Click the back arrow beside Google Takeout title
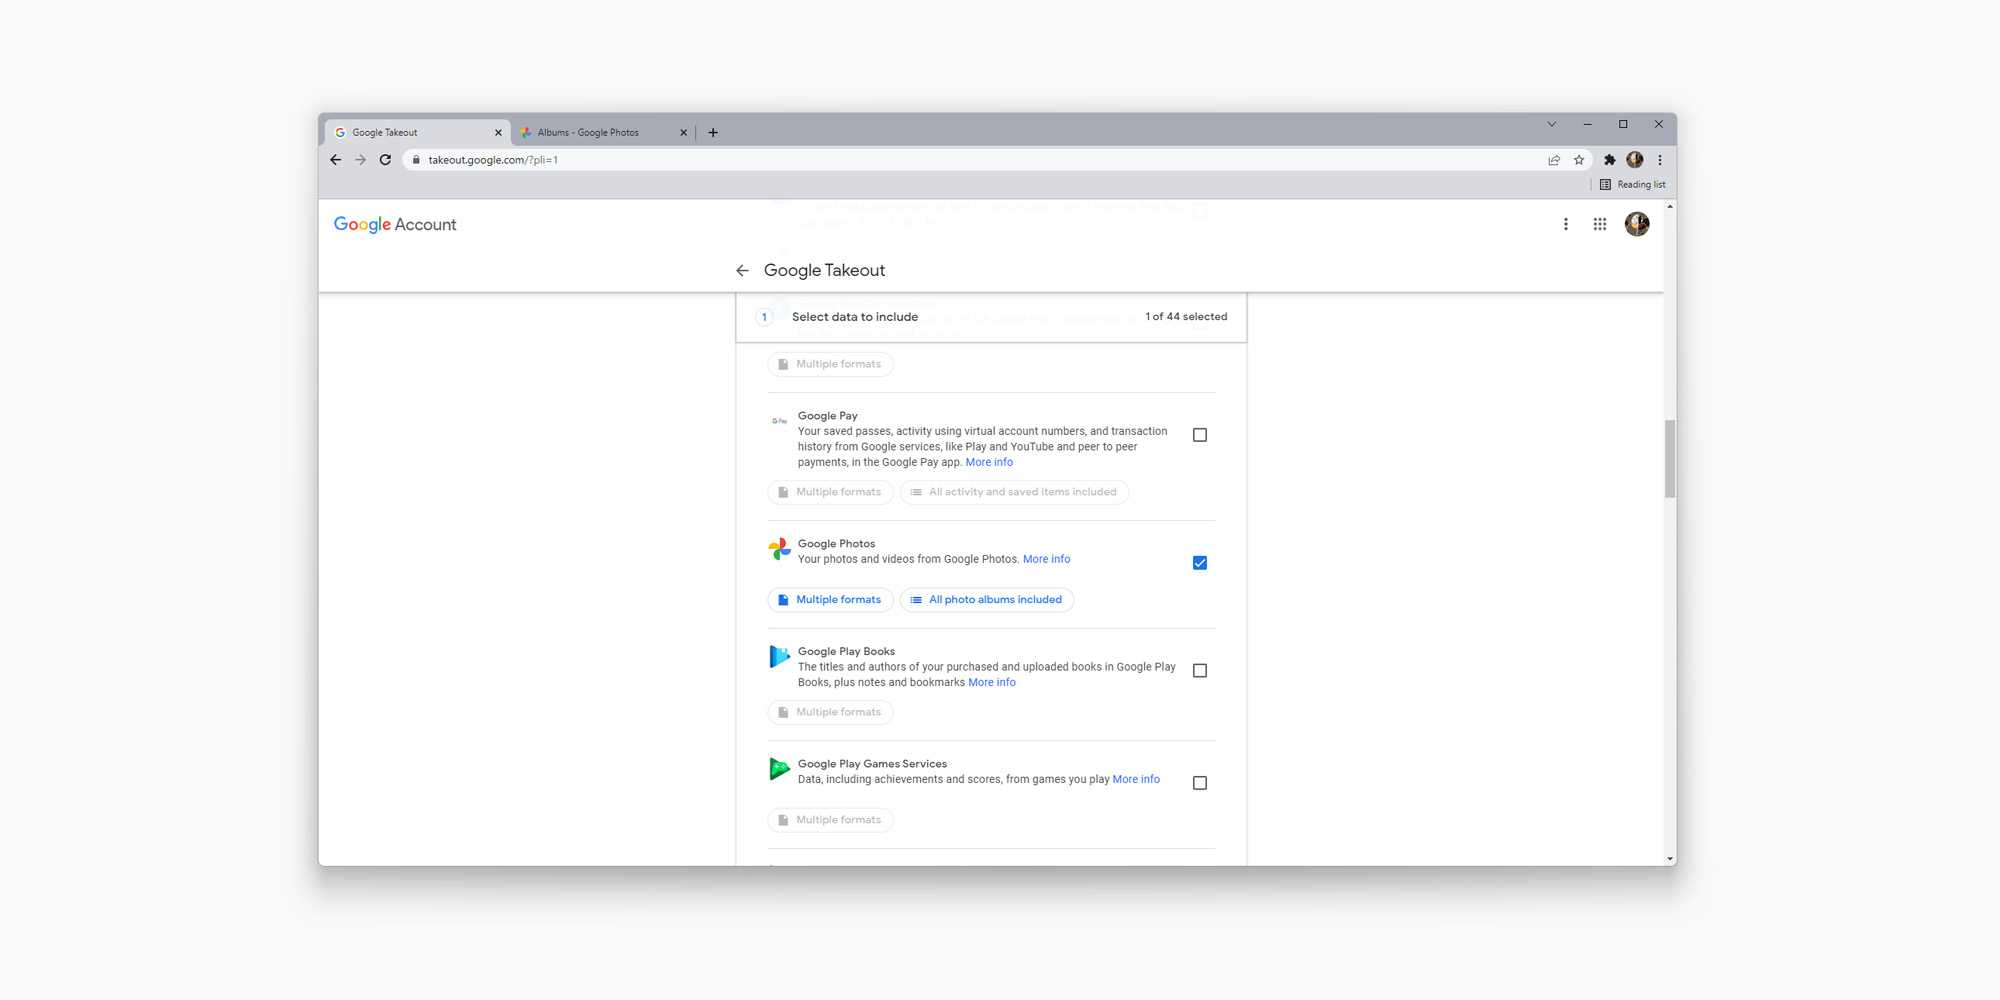 point(742,270)
